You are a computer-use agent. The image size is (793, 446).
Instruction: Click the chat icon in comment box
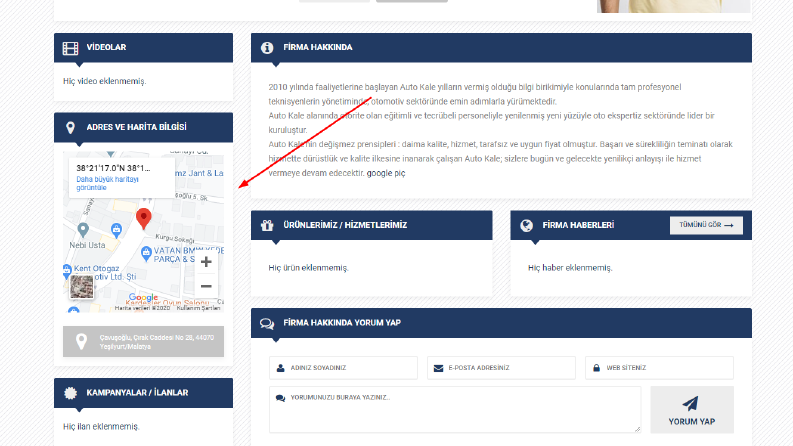(280, 398)
